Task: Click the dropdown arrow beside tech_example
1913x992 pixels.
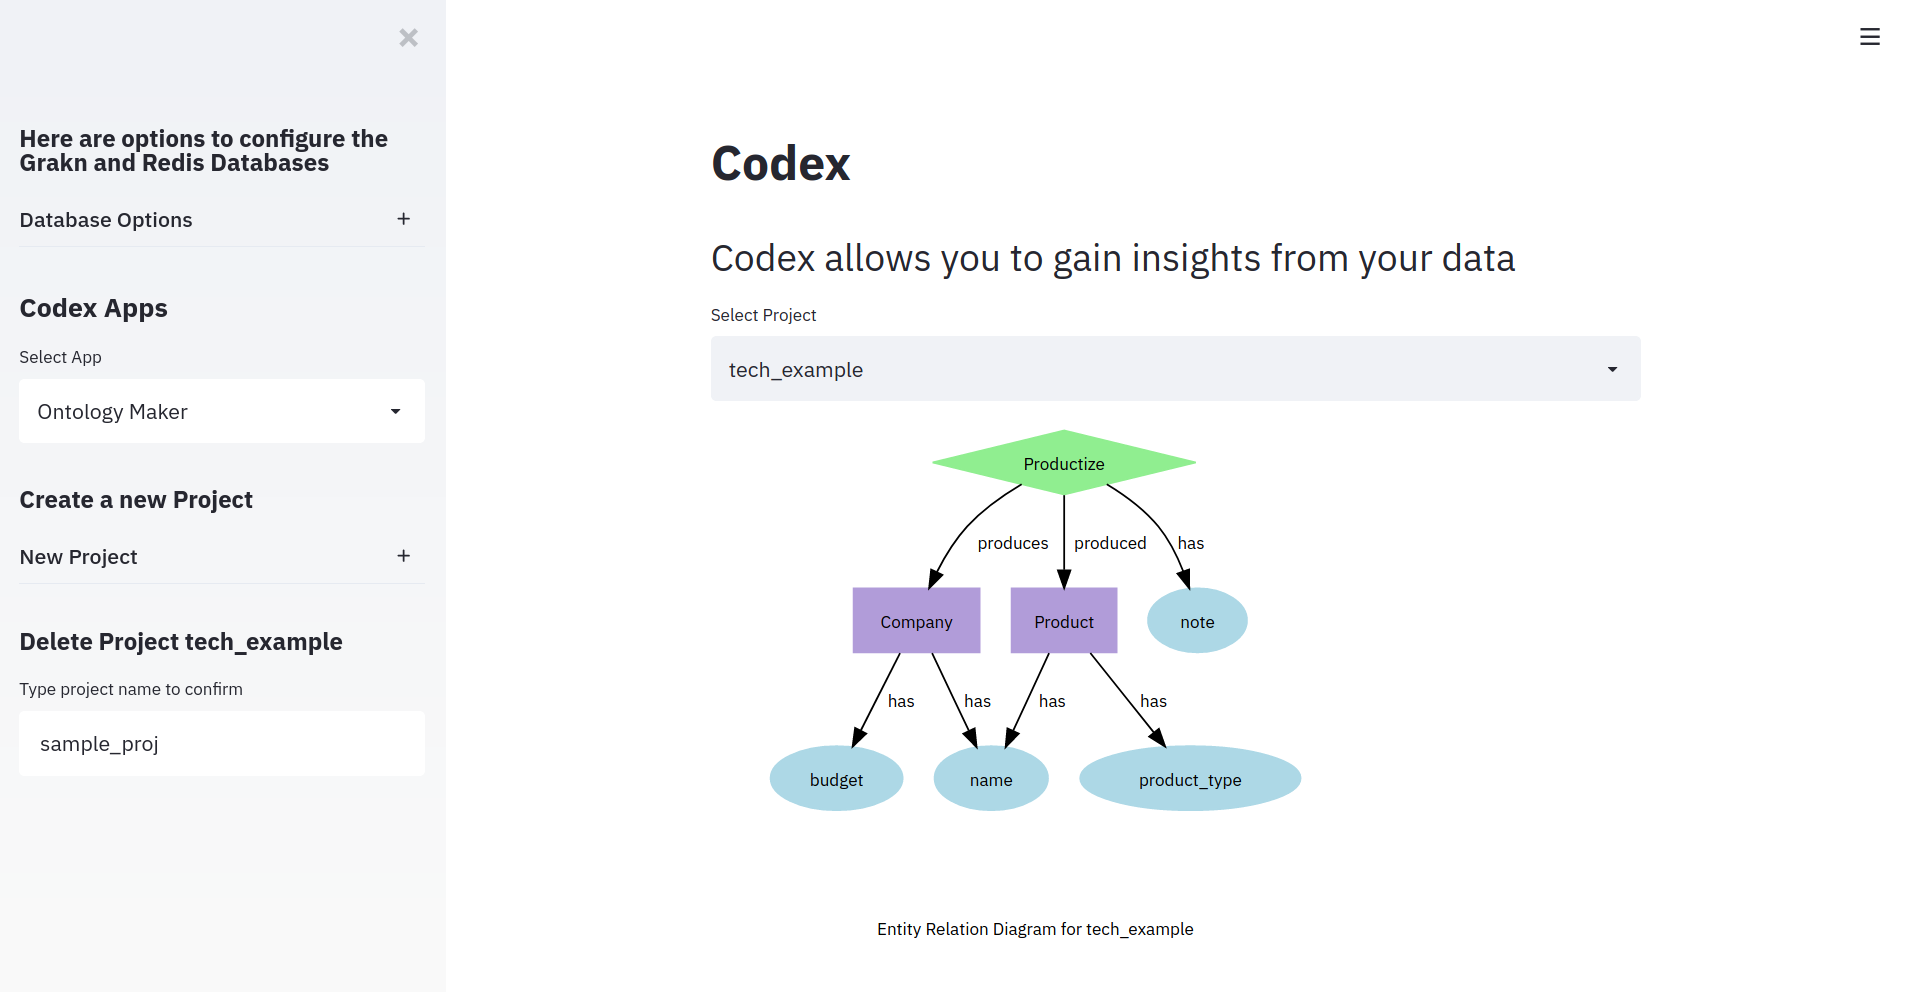Action: point(1611,369)
